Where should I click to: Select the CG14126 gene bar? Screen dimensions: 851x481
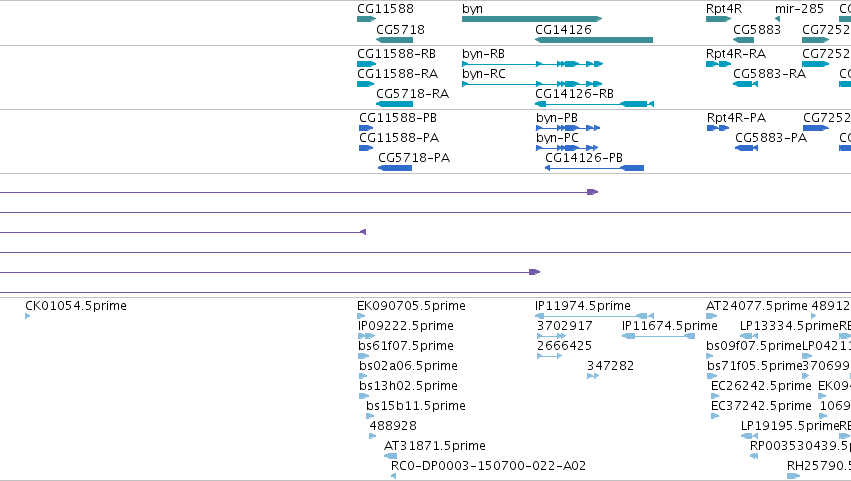point(594,40)
